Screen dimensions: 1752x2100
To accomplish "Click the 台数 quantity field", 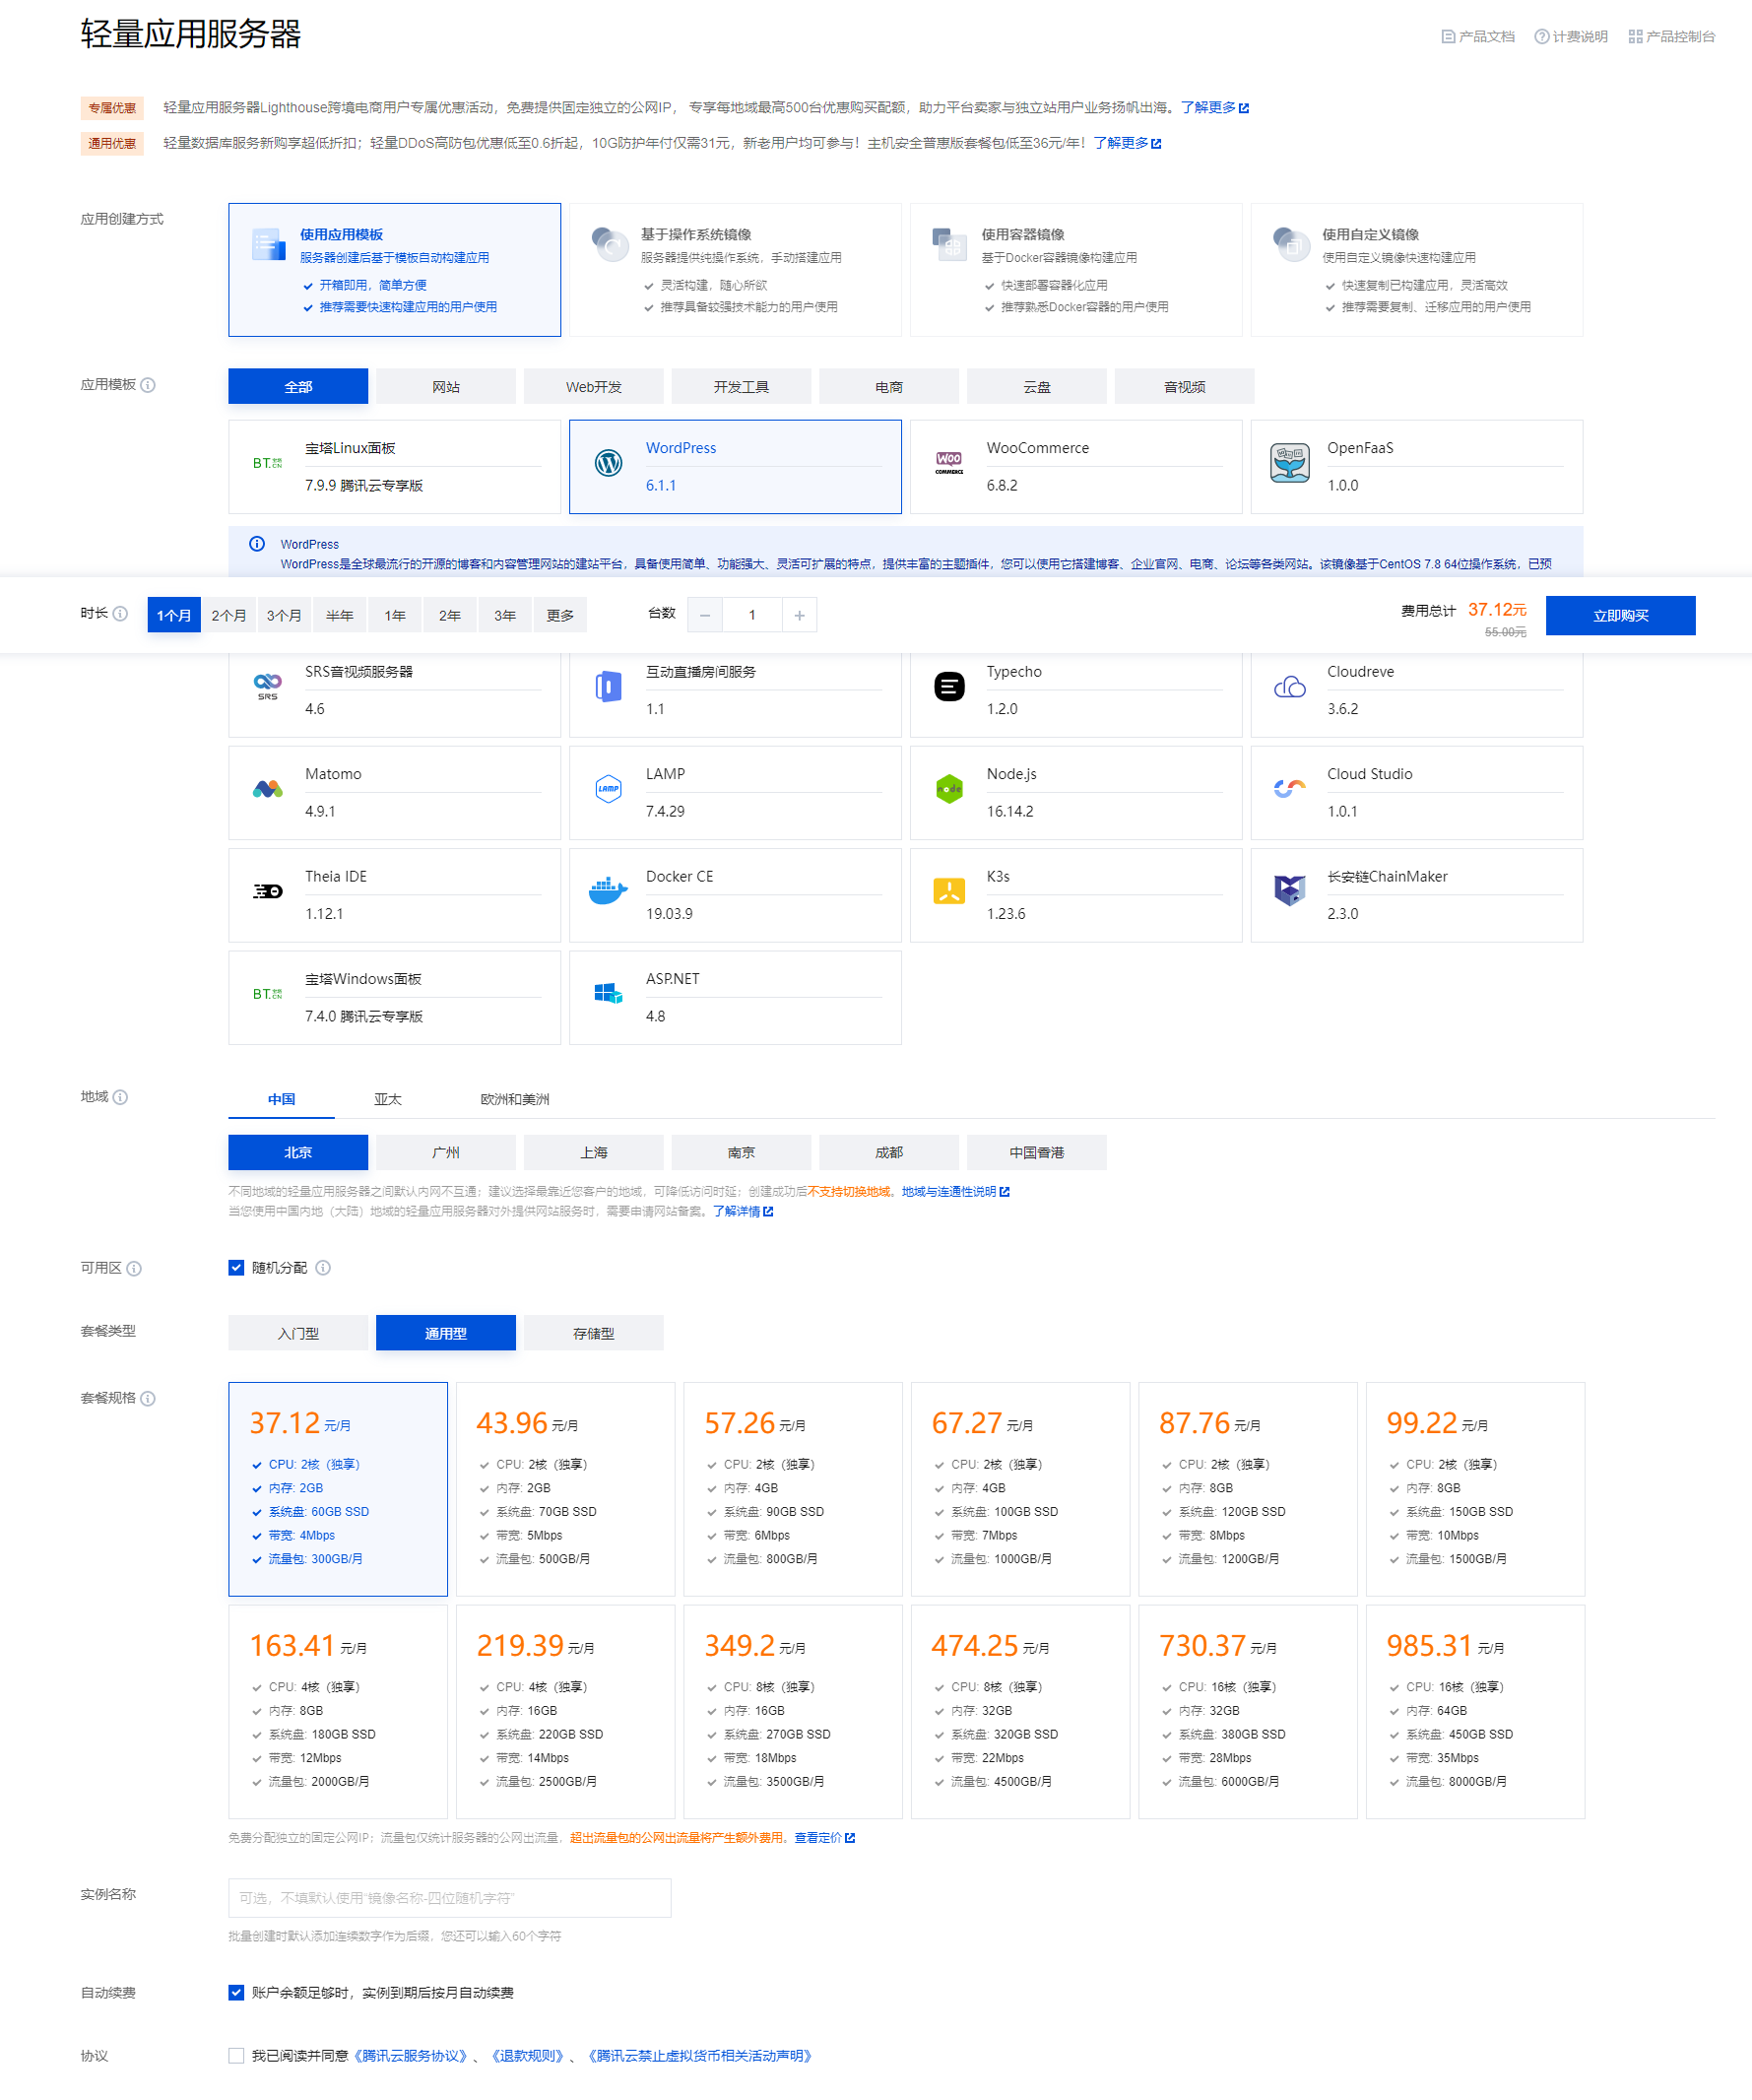I will (752, 615).
